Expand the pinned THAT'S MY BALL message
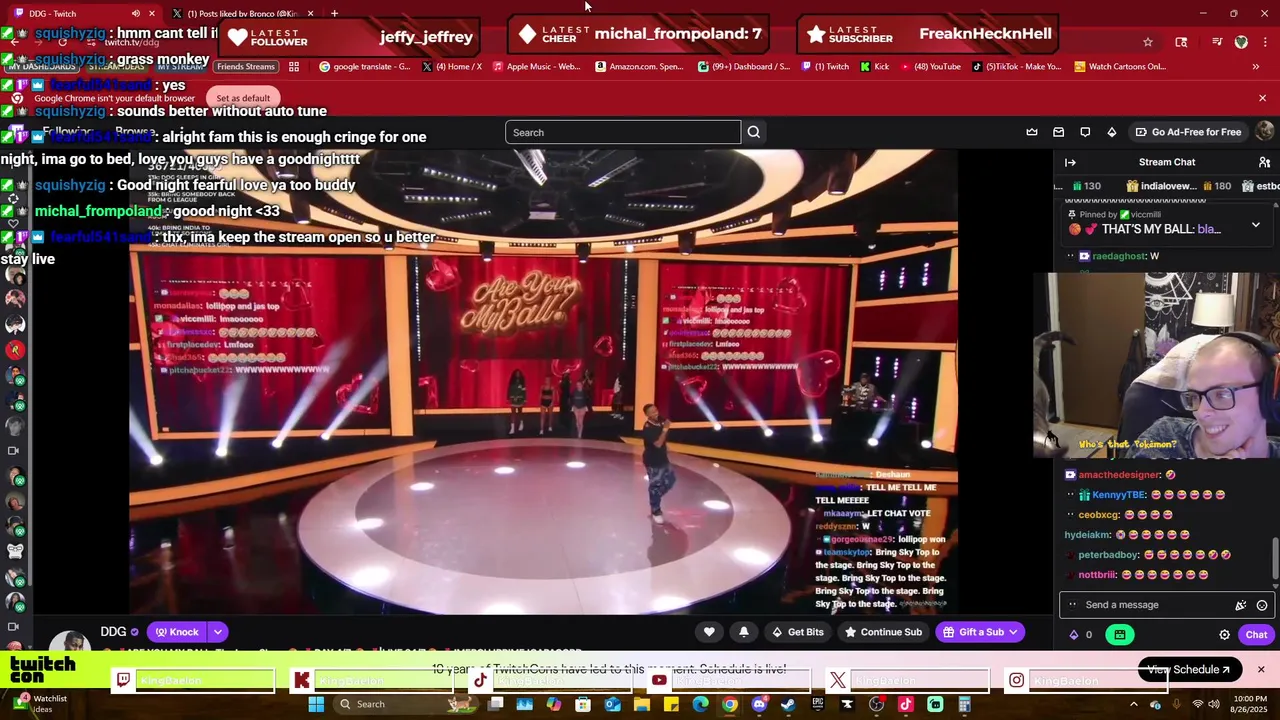Image resolution: width=1280 pixels, height=720 pixels. click(1256, 226)
